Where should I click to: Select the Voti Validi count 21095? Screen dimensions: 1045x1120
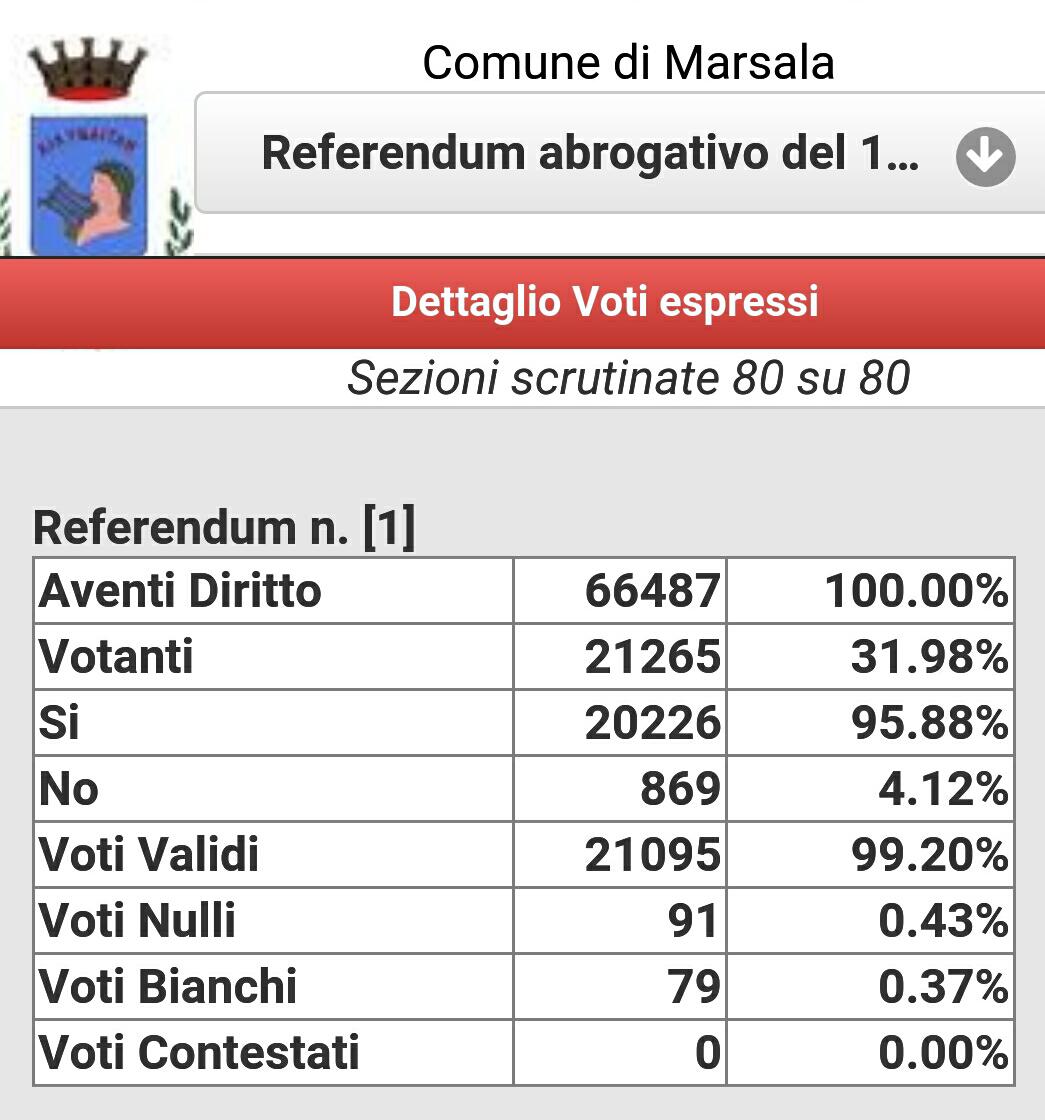pos(652,855)
